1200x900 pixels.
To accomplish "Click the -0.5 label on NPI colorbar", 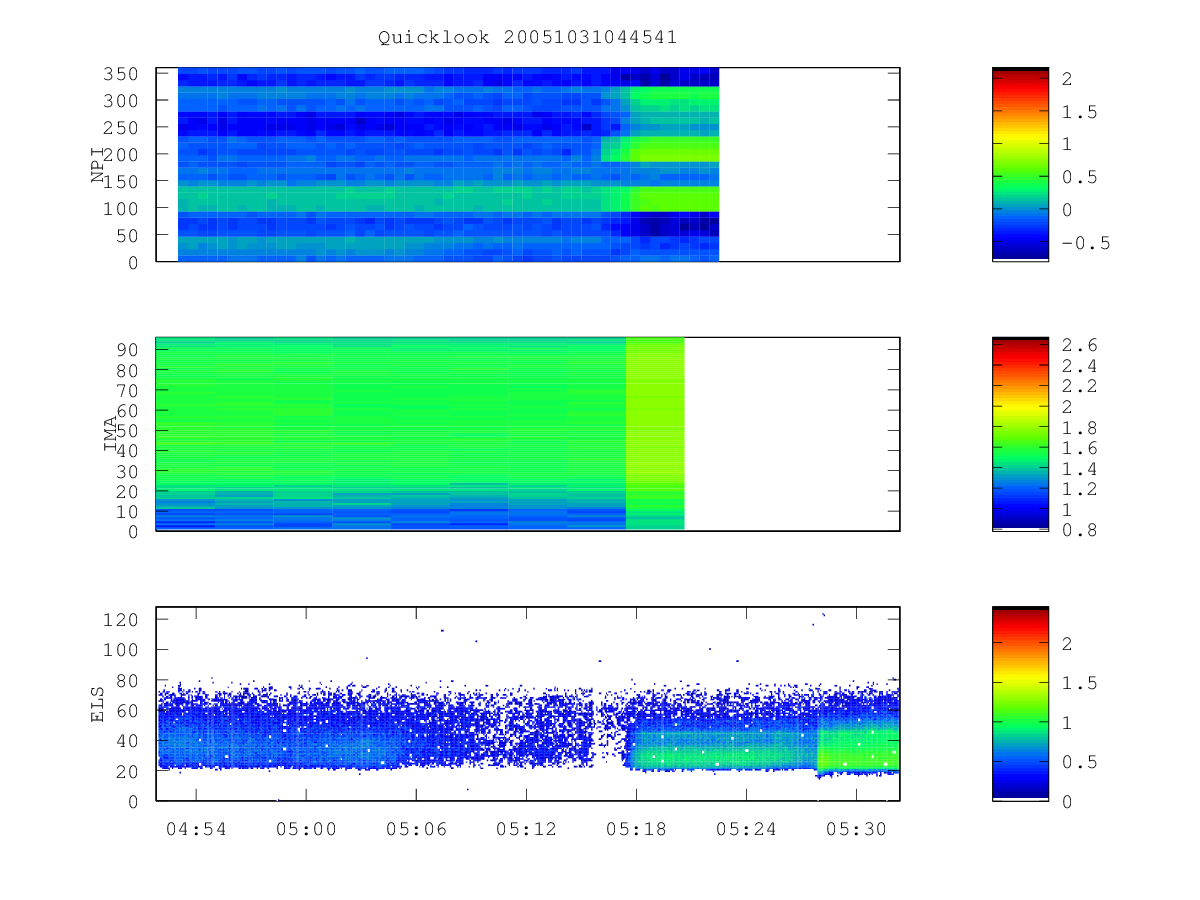I will (1086, 243).
